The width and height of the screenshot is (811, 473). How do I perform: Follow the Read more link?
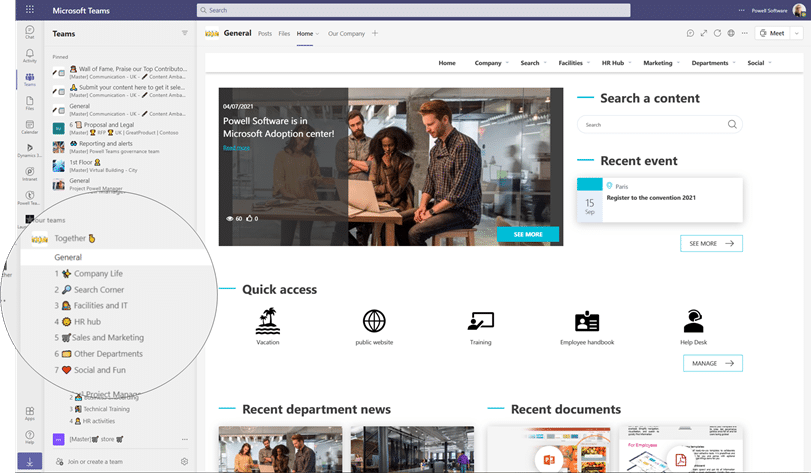pyautogui.click(x=236, y=148)
